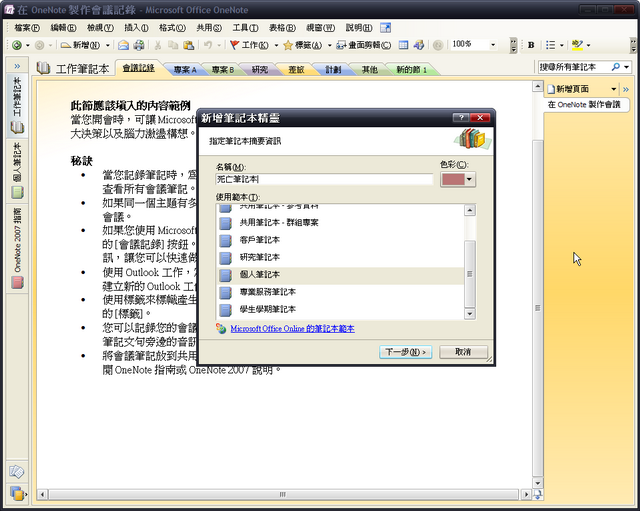
Task: Open the bullet list style dropdown
Action: (x=562, y=45)
